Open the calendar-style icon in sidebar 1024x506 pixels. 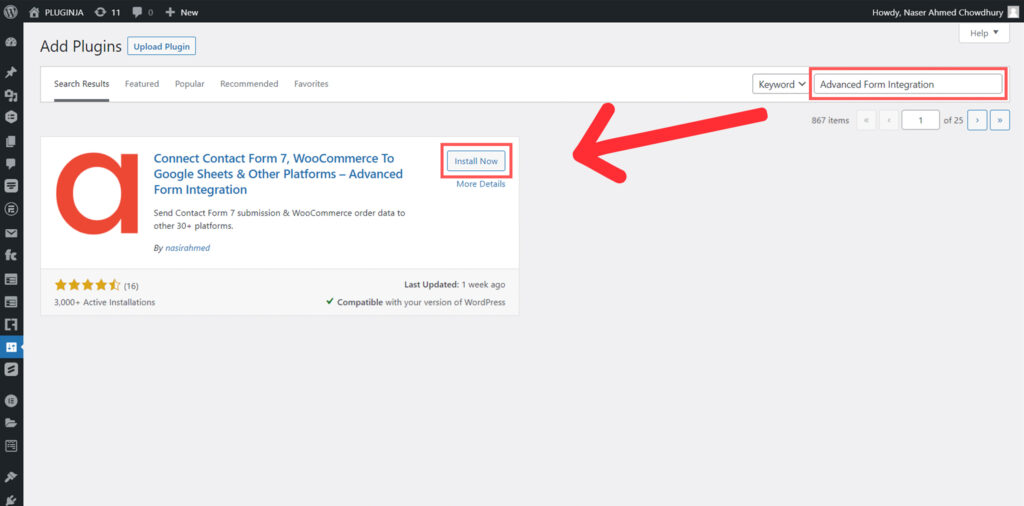pos(10,446)
